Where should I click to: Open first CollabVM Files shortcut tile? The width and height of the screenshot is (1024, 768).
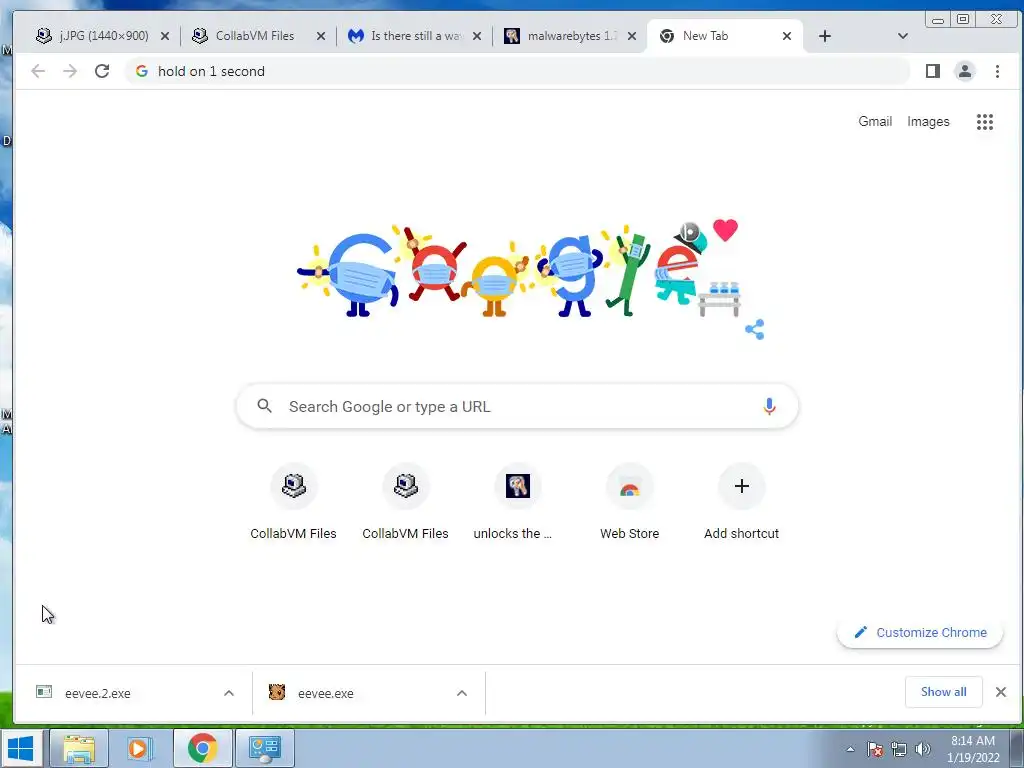tap(293, 502)
